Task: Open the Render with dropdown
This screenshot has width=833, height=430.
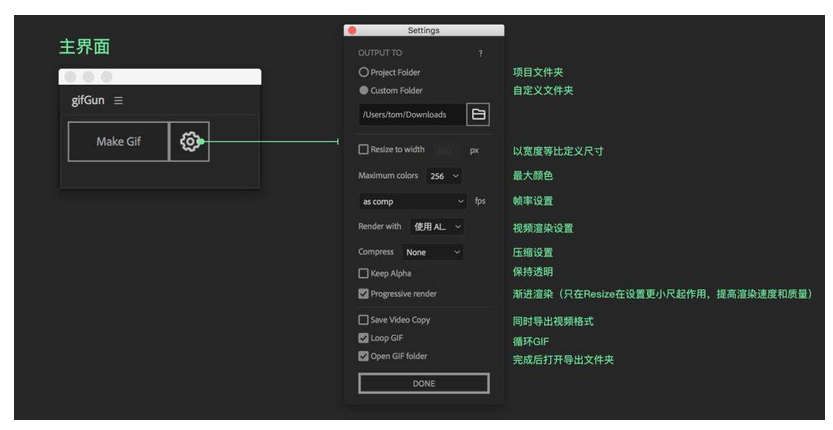Action: [x=437, y=227]
